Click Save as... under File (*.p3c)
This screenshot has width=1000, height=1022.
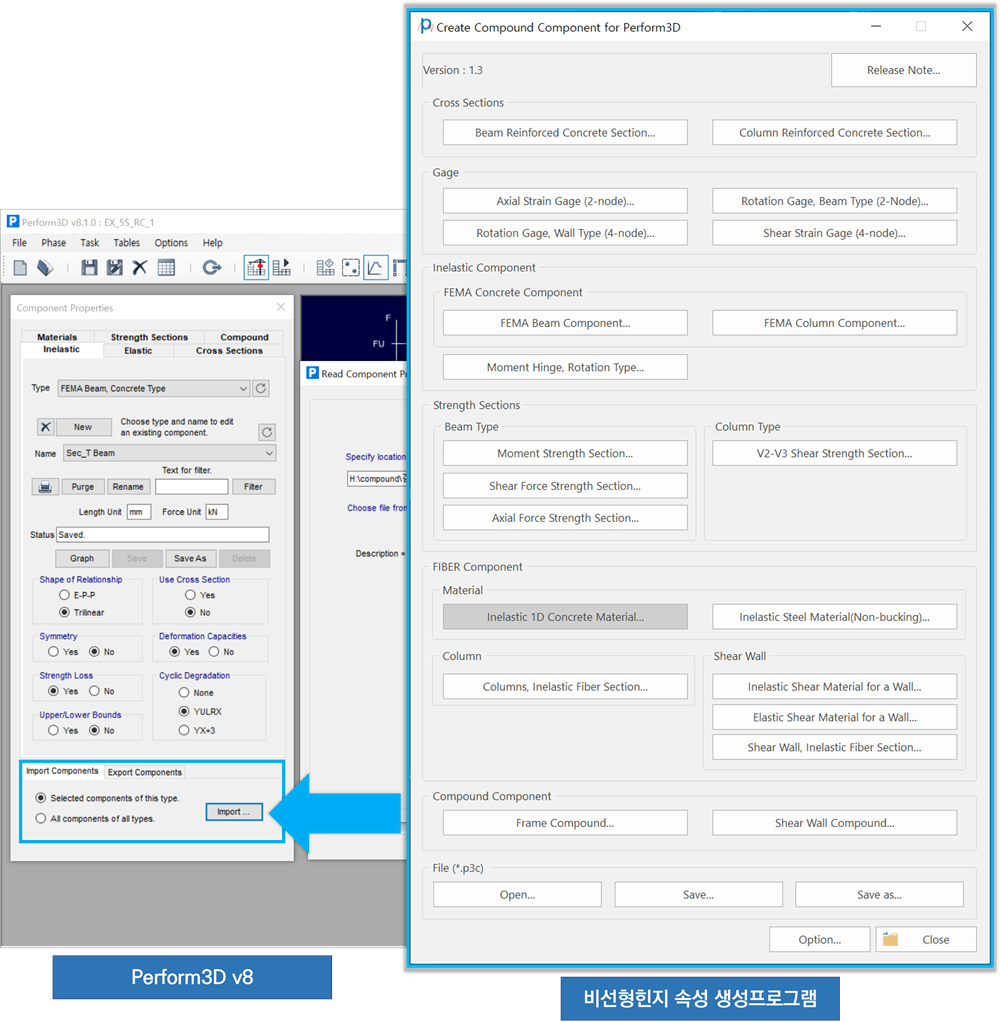[879, 894]
